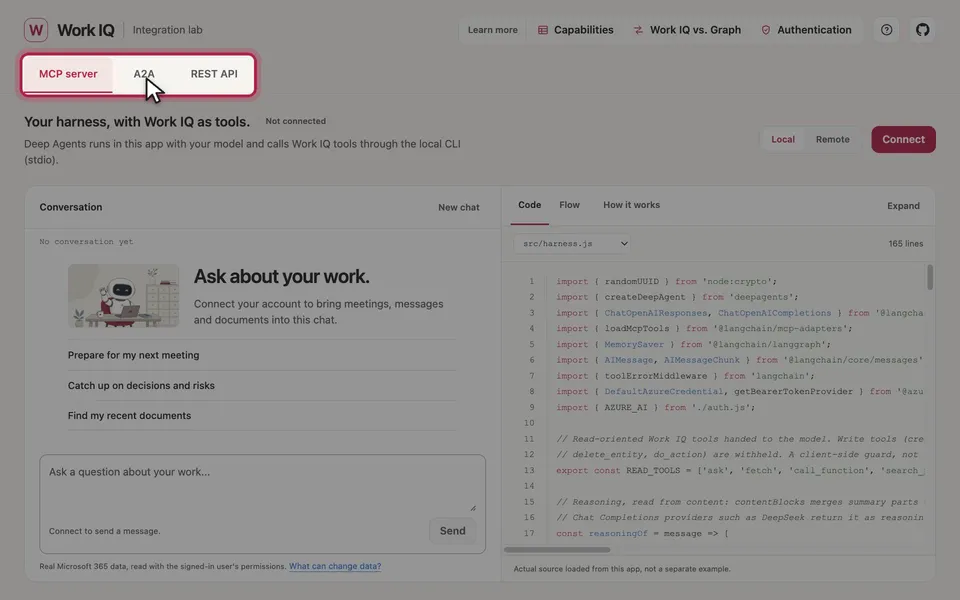
Task: Click Actual source loaded footer note
Action: 621,569
